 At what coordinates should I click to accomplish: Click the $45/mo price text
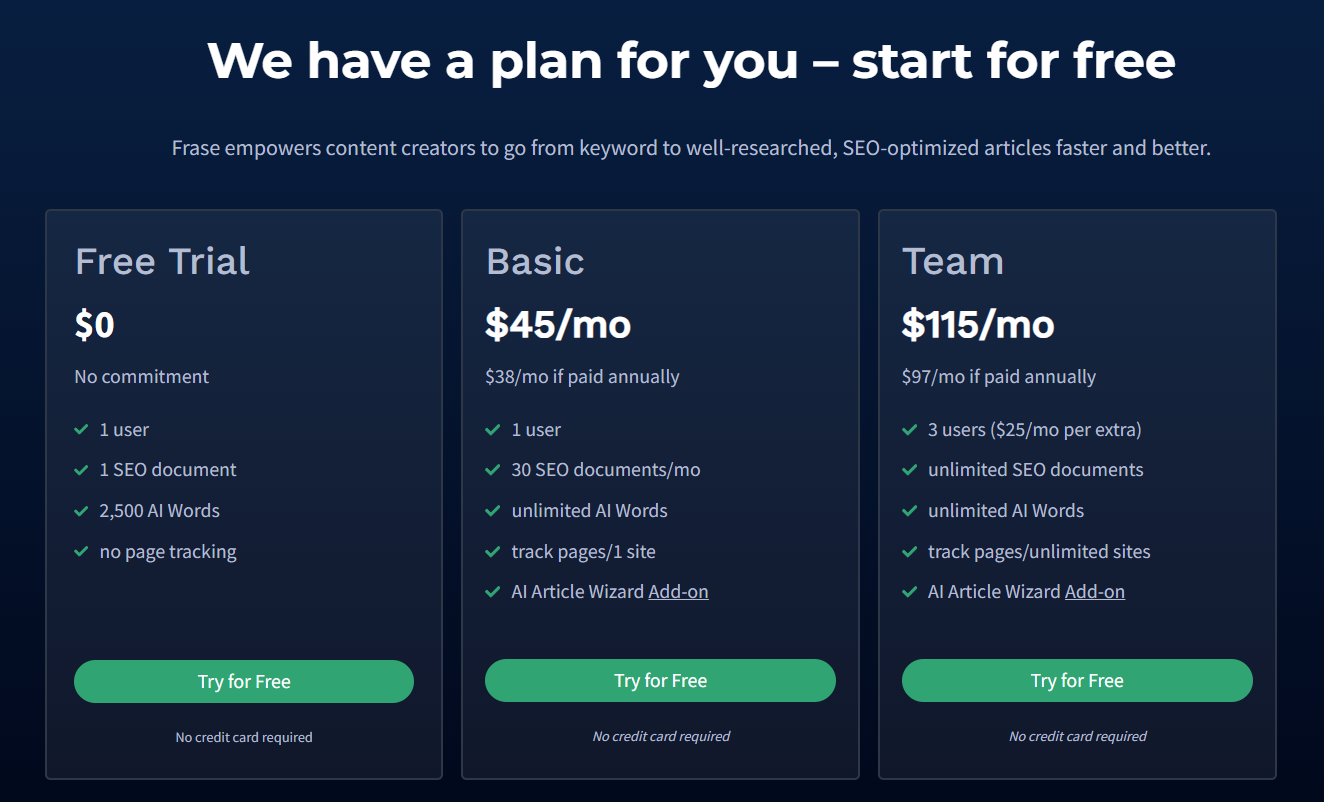tap(558, 325)
